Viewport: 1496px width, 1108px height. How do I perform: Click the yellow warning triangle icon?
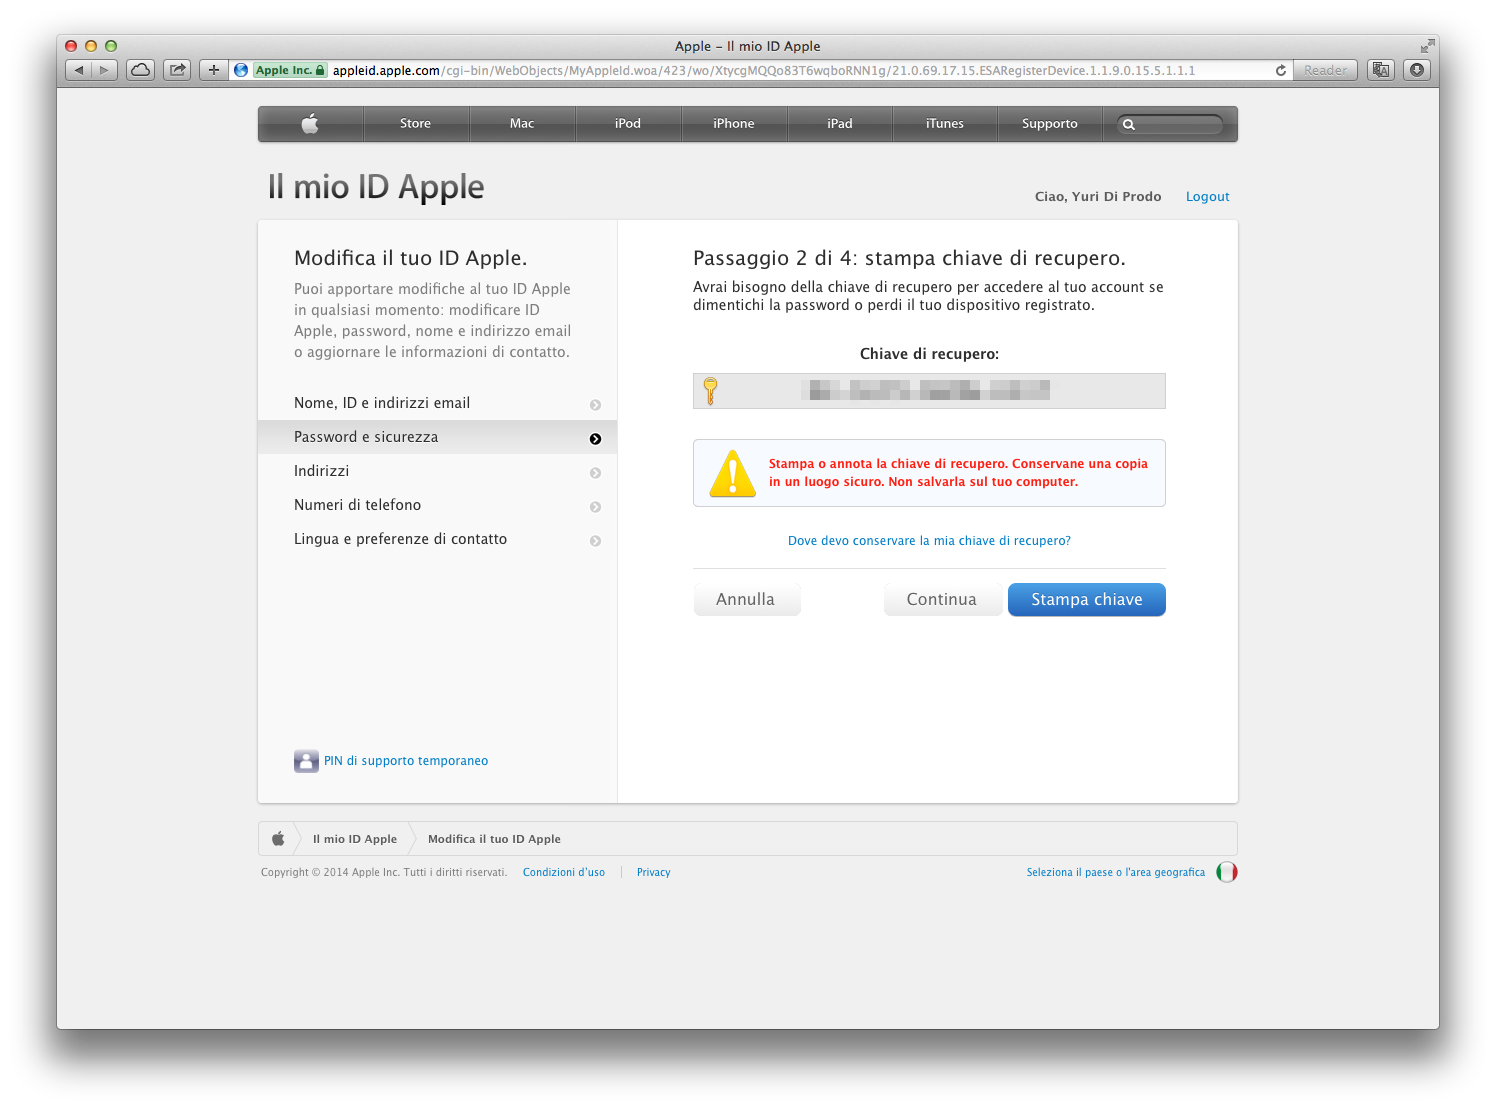733,473
